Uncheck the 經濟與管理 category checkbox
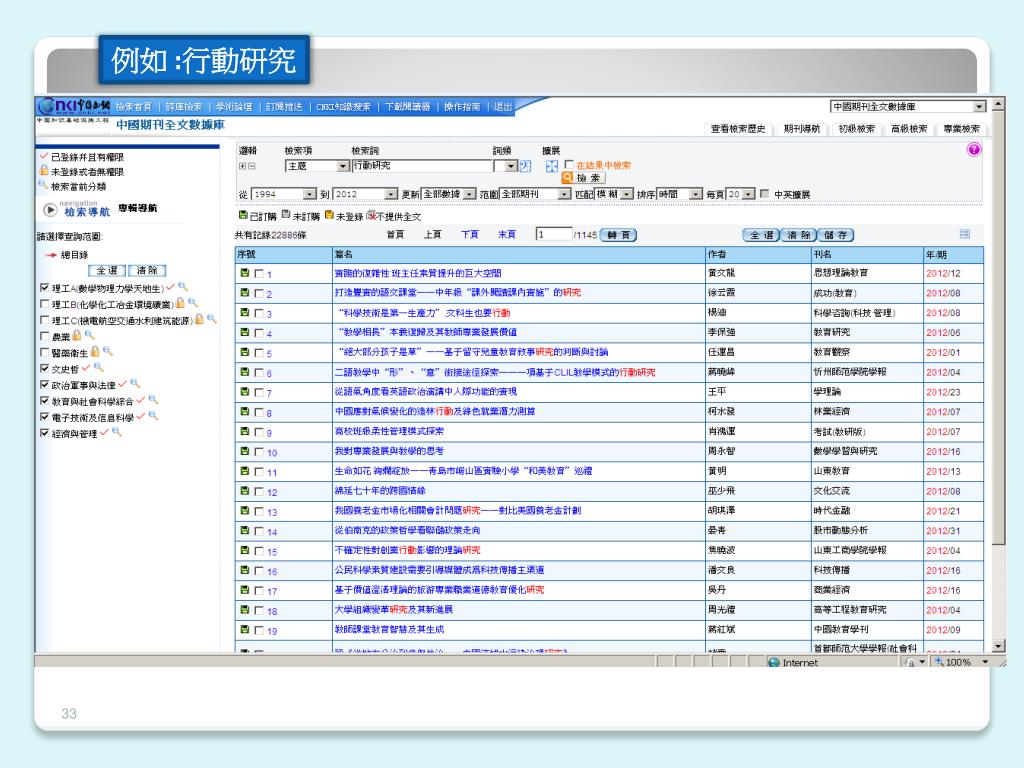Screen dimensions: 1024x768 tap(44, 433)
